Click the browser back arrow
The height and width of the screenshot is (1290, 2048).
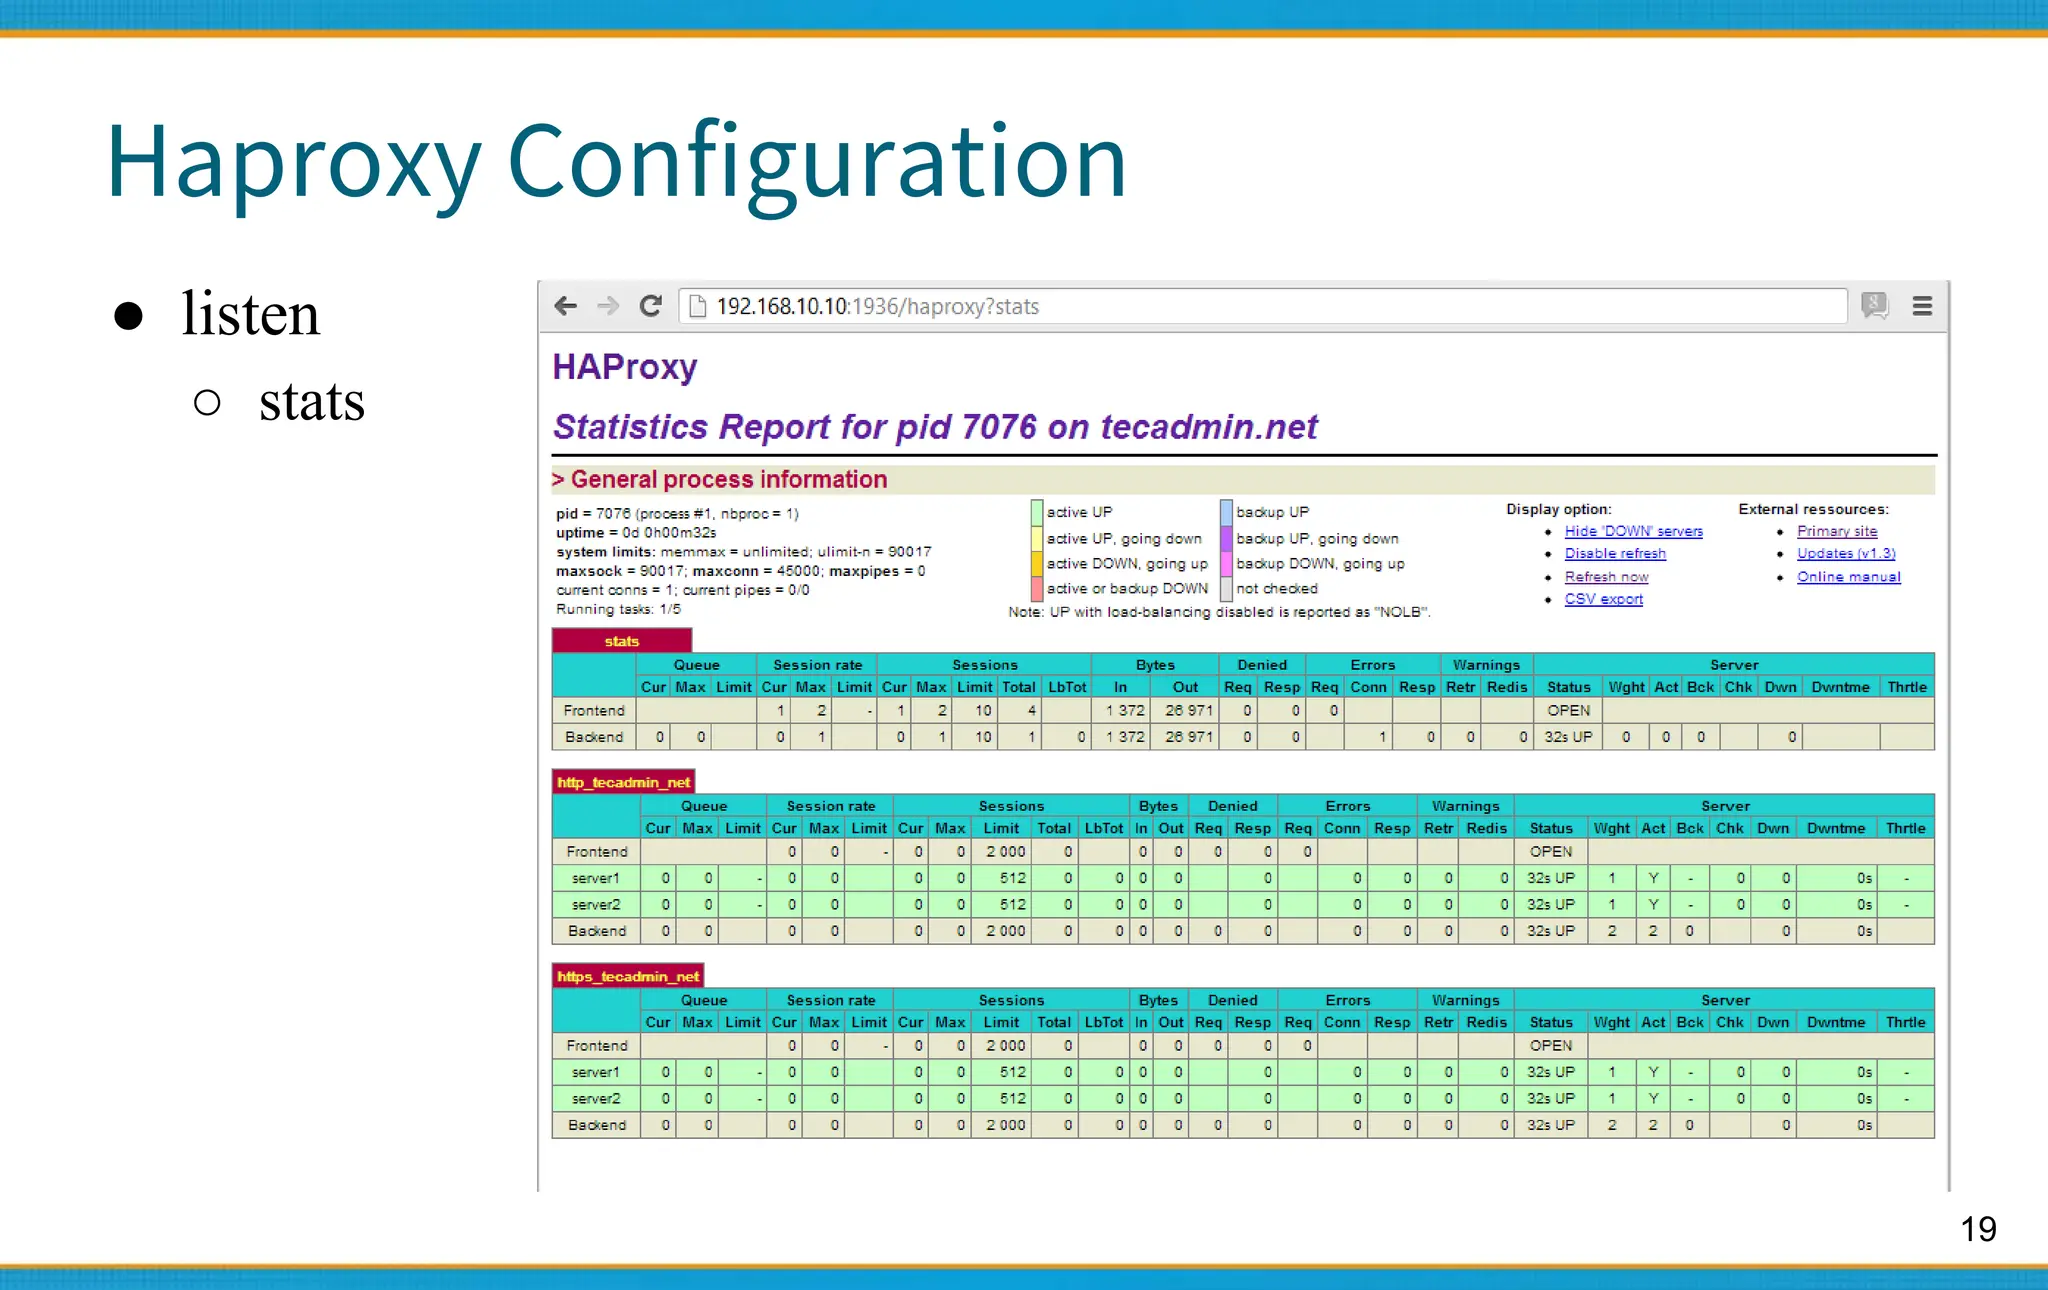coord(566,306)
